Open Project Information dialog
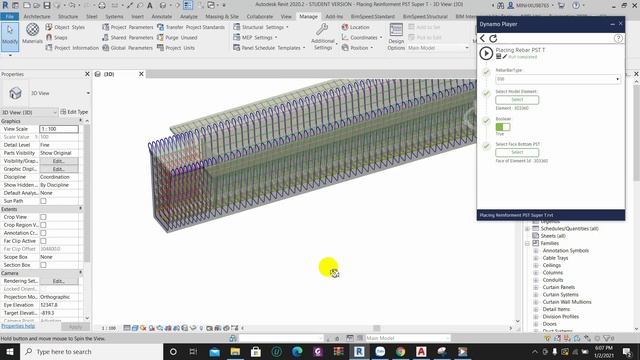 [x=72, y=48]
